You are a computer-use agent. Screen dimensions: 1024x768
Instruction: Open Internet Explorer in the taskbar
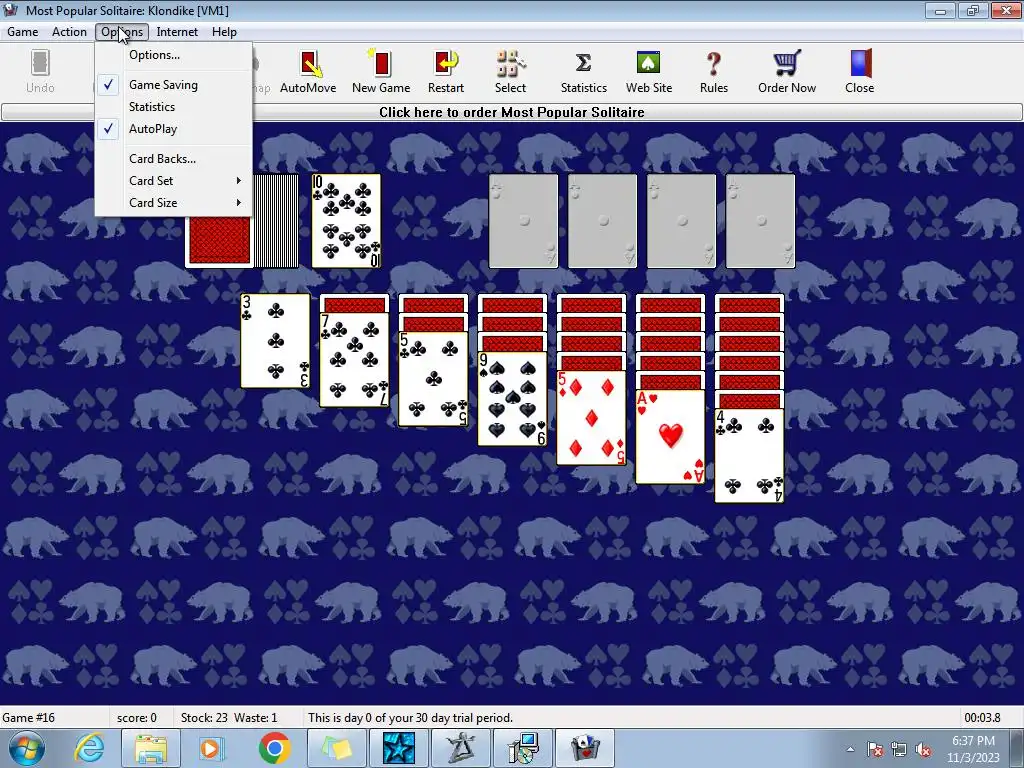(89, 748)
